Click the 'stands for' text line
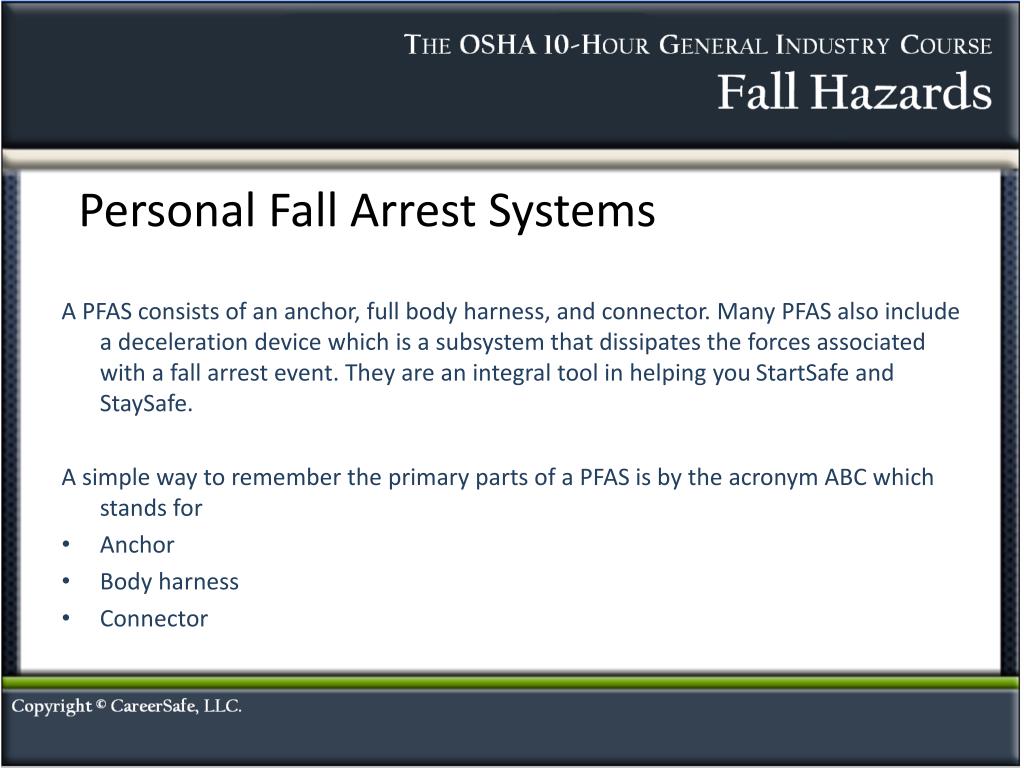Screen dimensions: 1024x768 pyautogui.click(x=151, y=508)
